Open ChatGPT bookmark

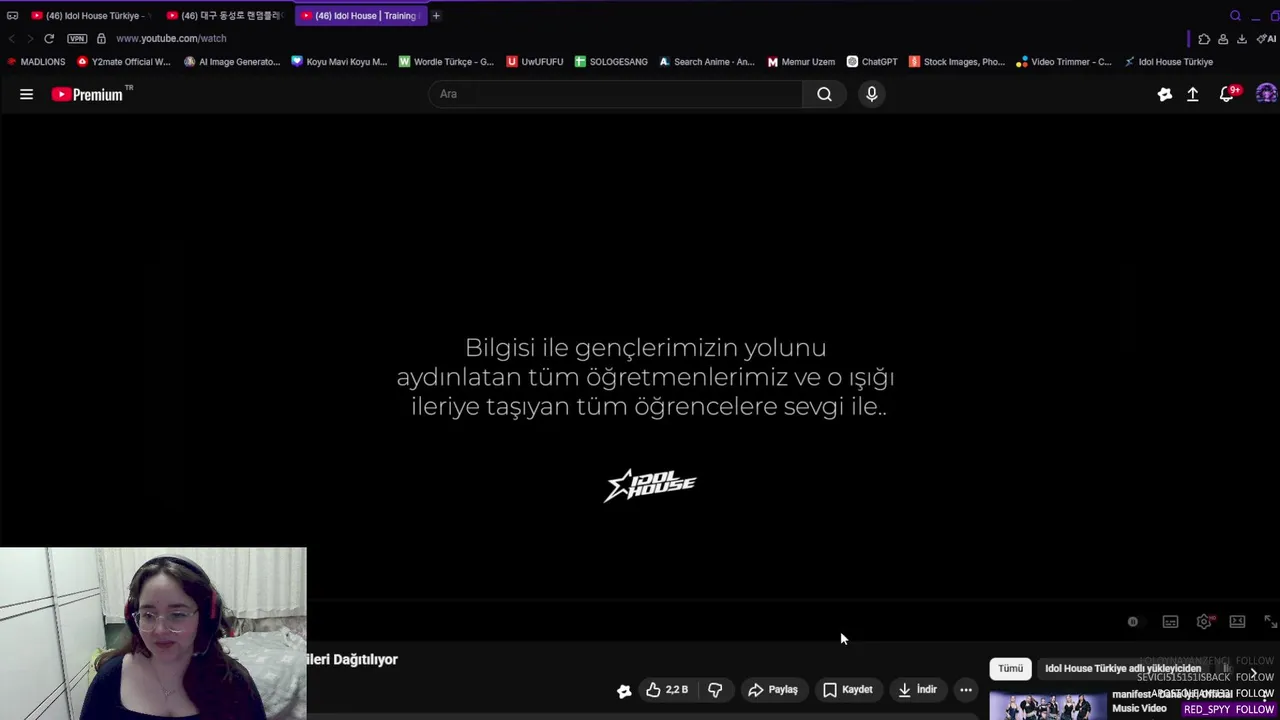tap(872, 62)
